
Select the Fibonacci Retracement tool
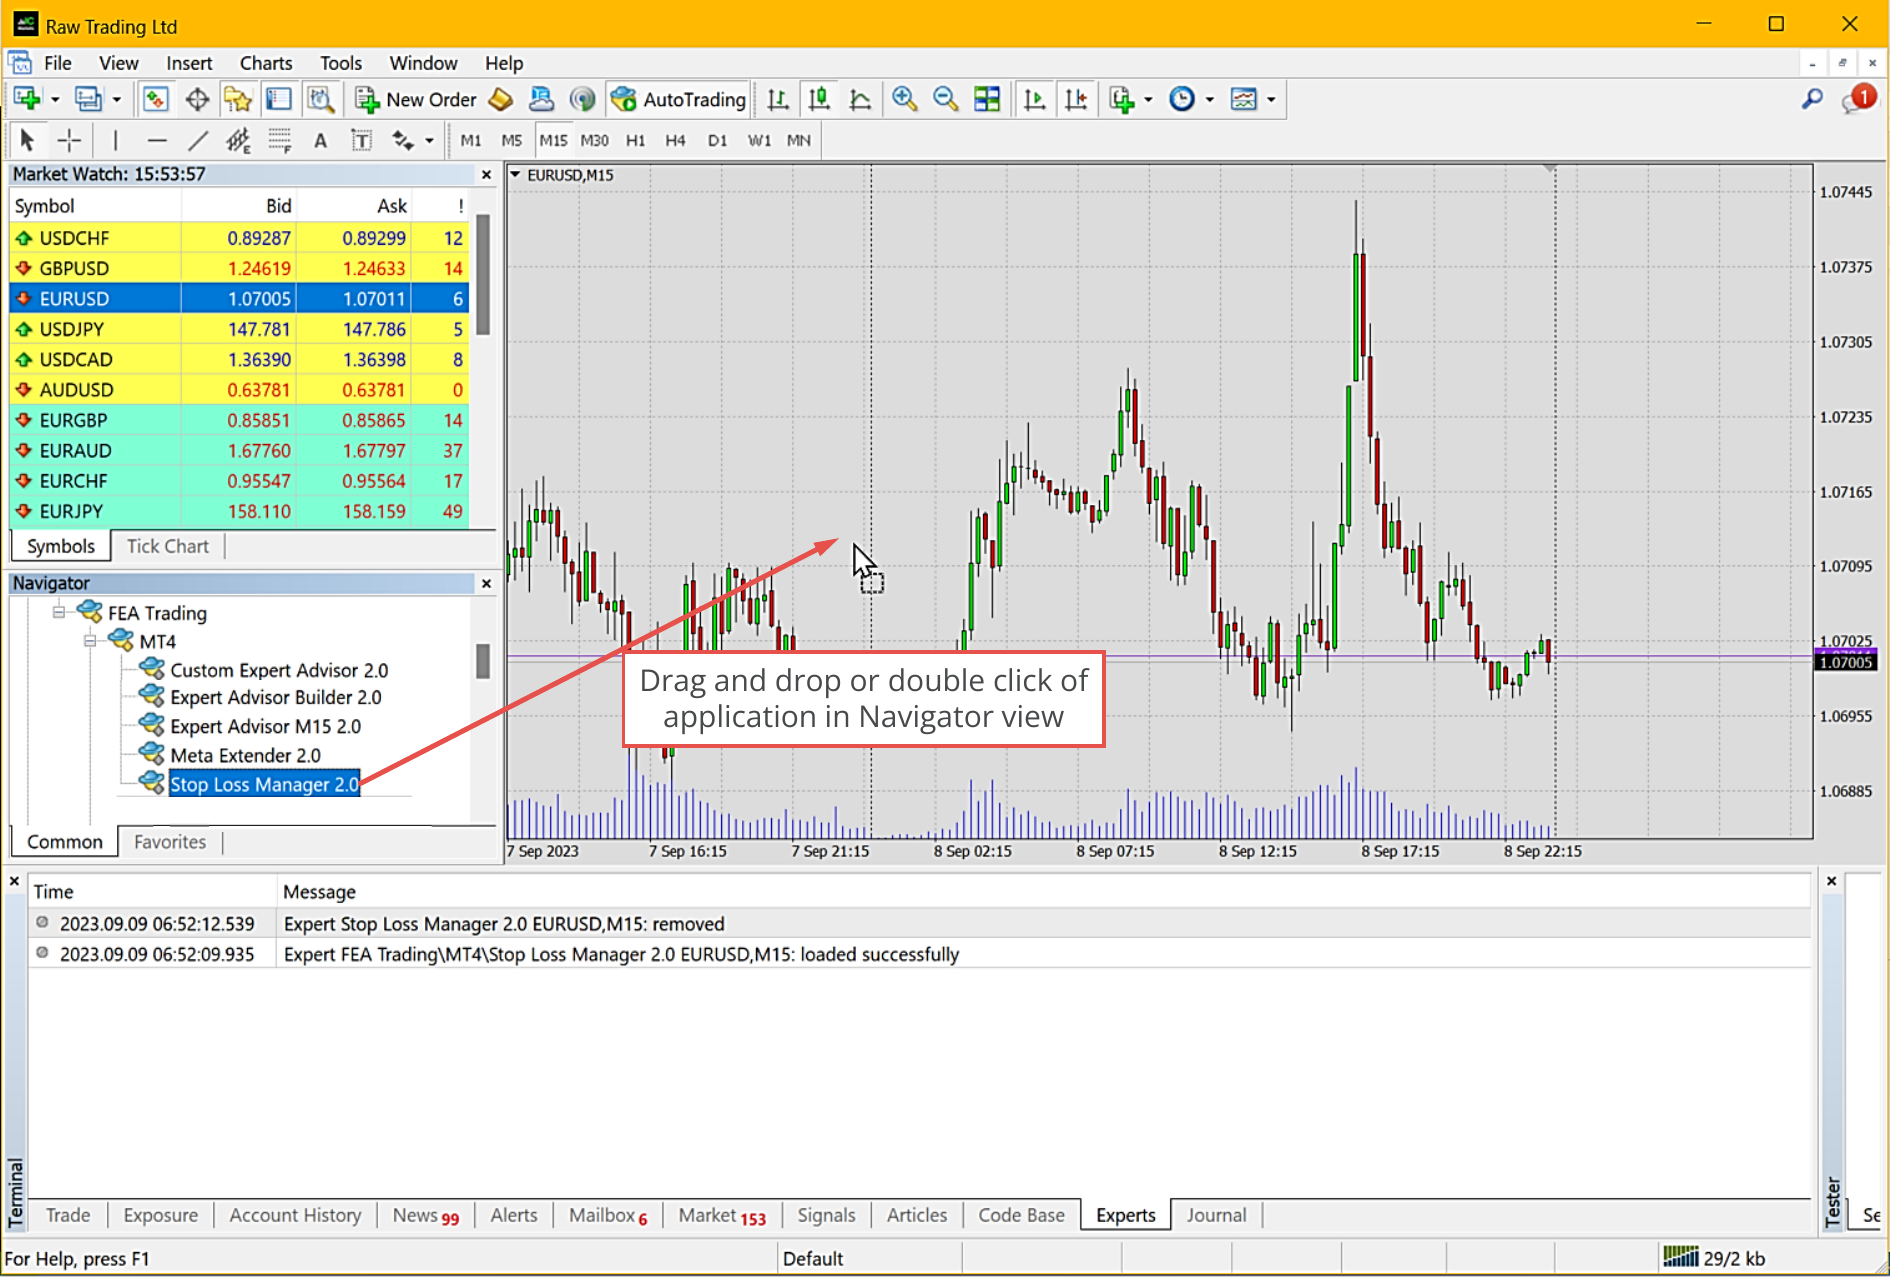279,140
